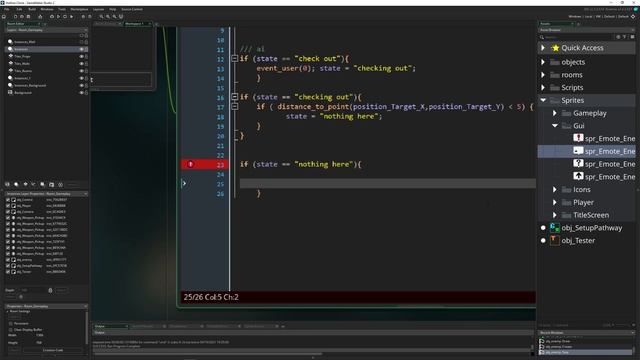Click the red breakpoint on line 23
Viewport: 640px width, 360px height.
(191, 164)
